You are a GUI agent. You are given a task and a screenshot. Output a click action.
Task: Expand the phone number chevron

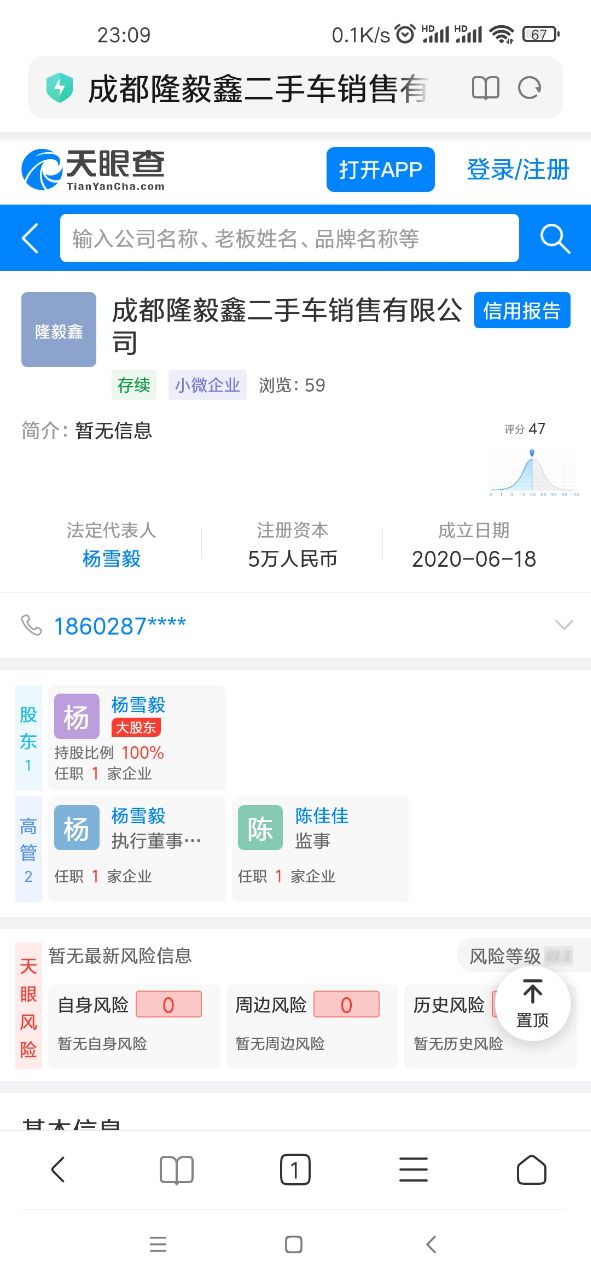coord(564,625)
